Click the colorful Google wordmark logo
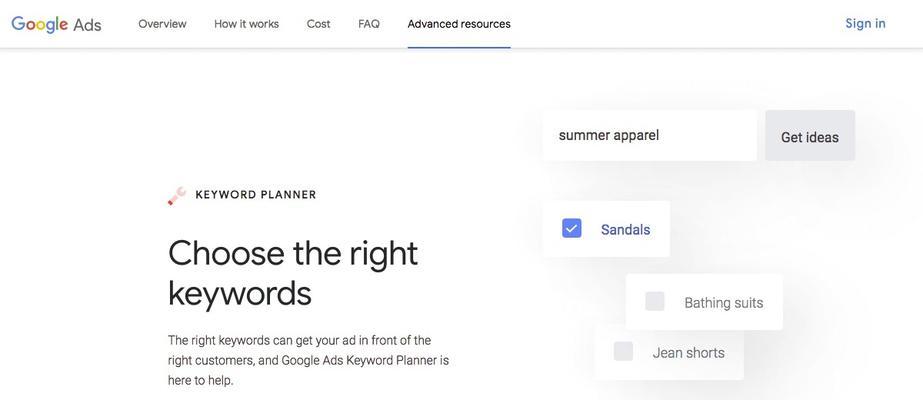Viewport: 923px width, 400px height. tap(39, 24)
